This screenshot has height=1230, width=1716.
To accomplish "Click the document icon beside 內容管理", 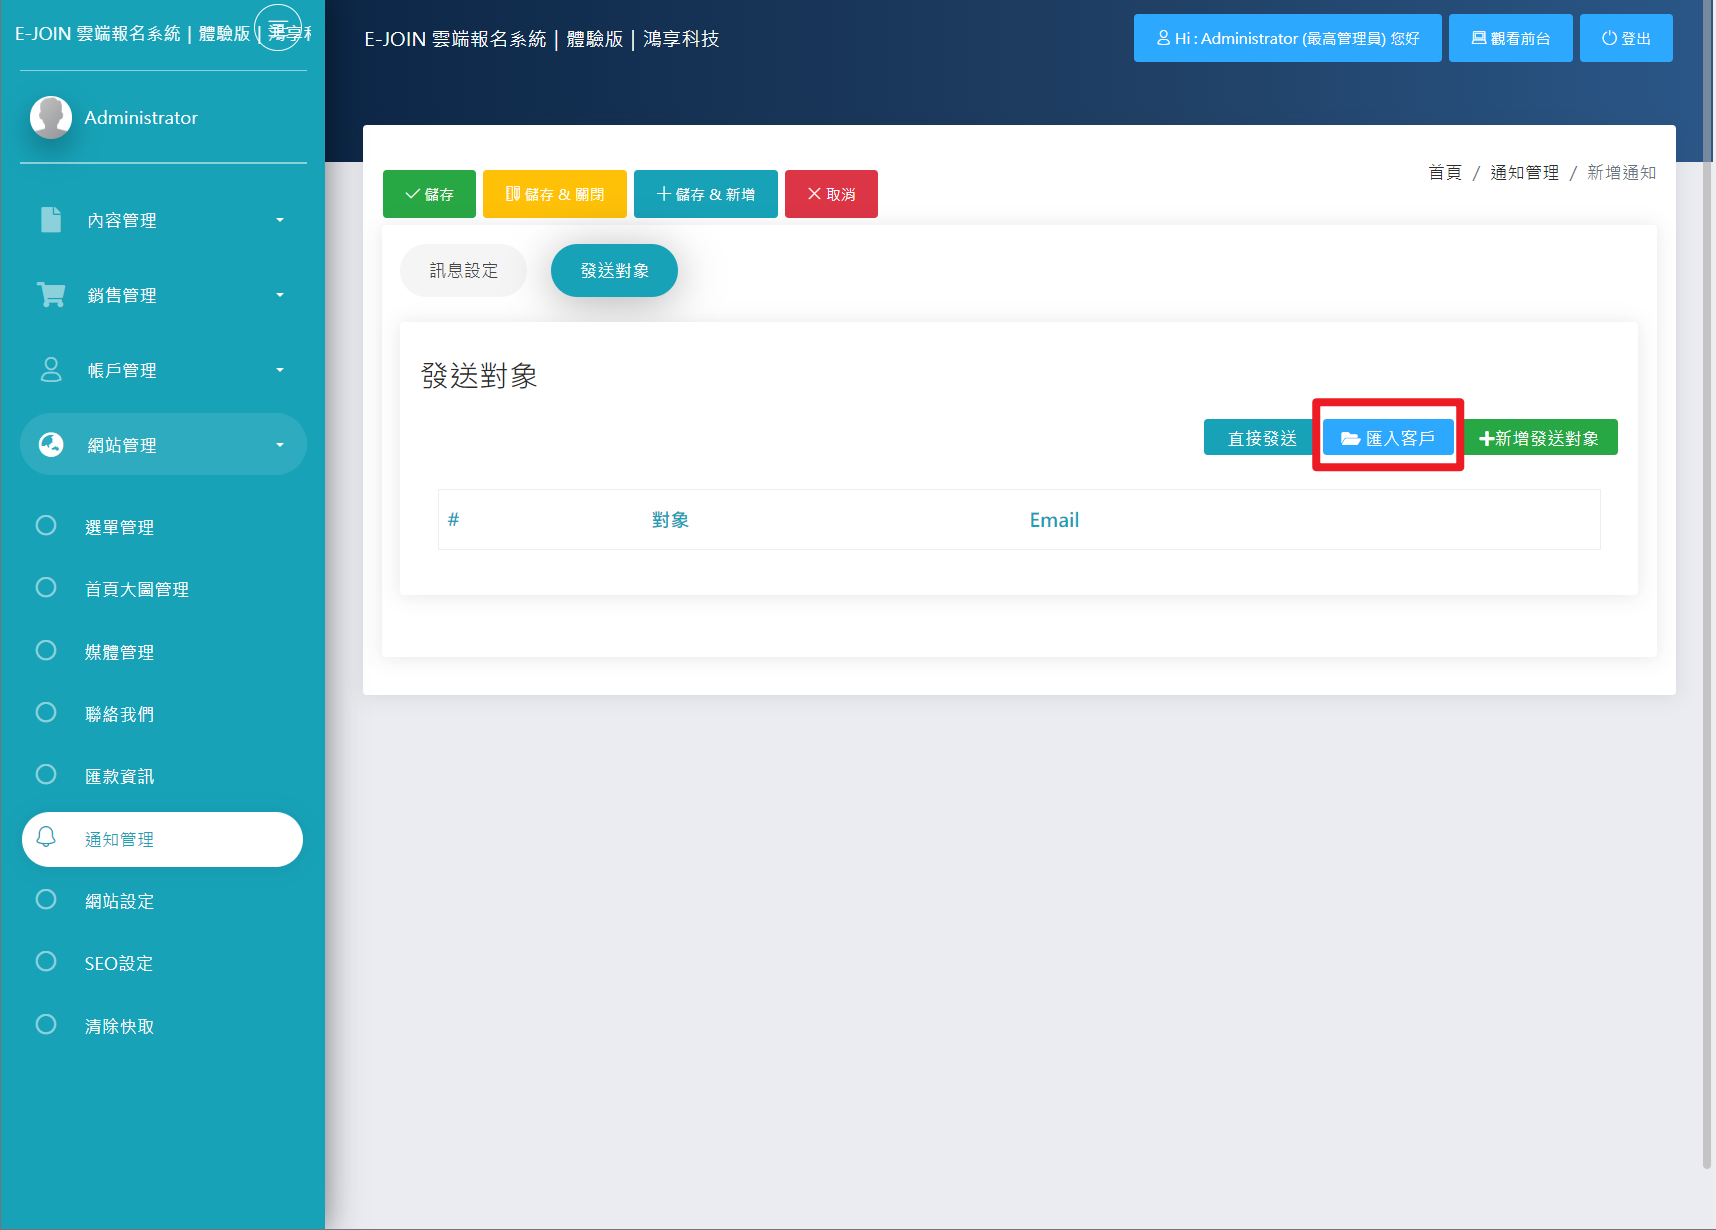I will pos(51,220).
